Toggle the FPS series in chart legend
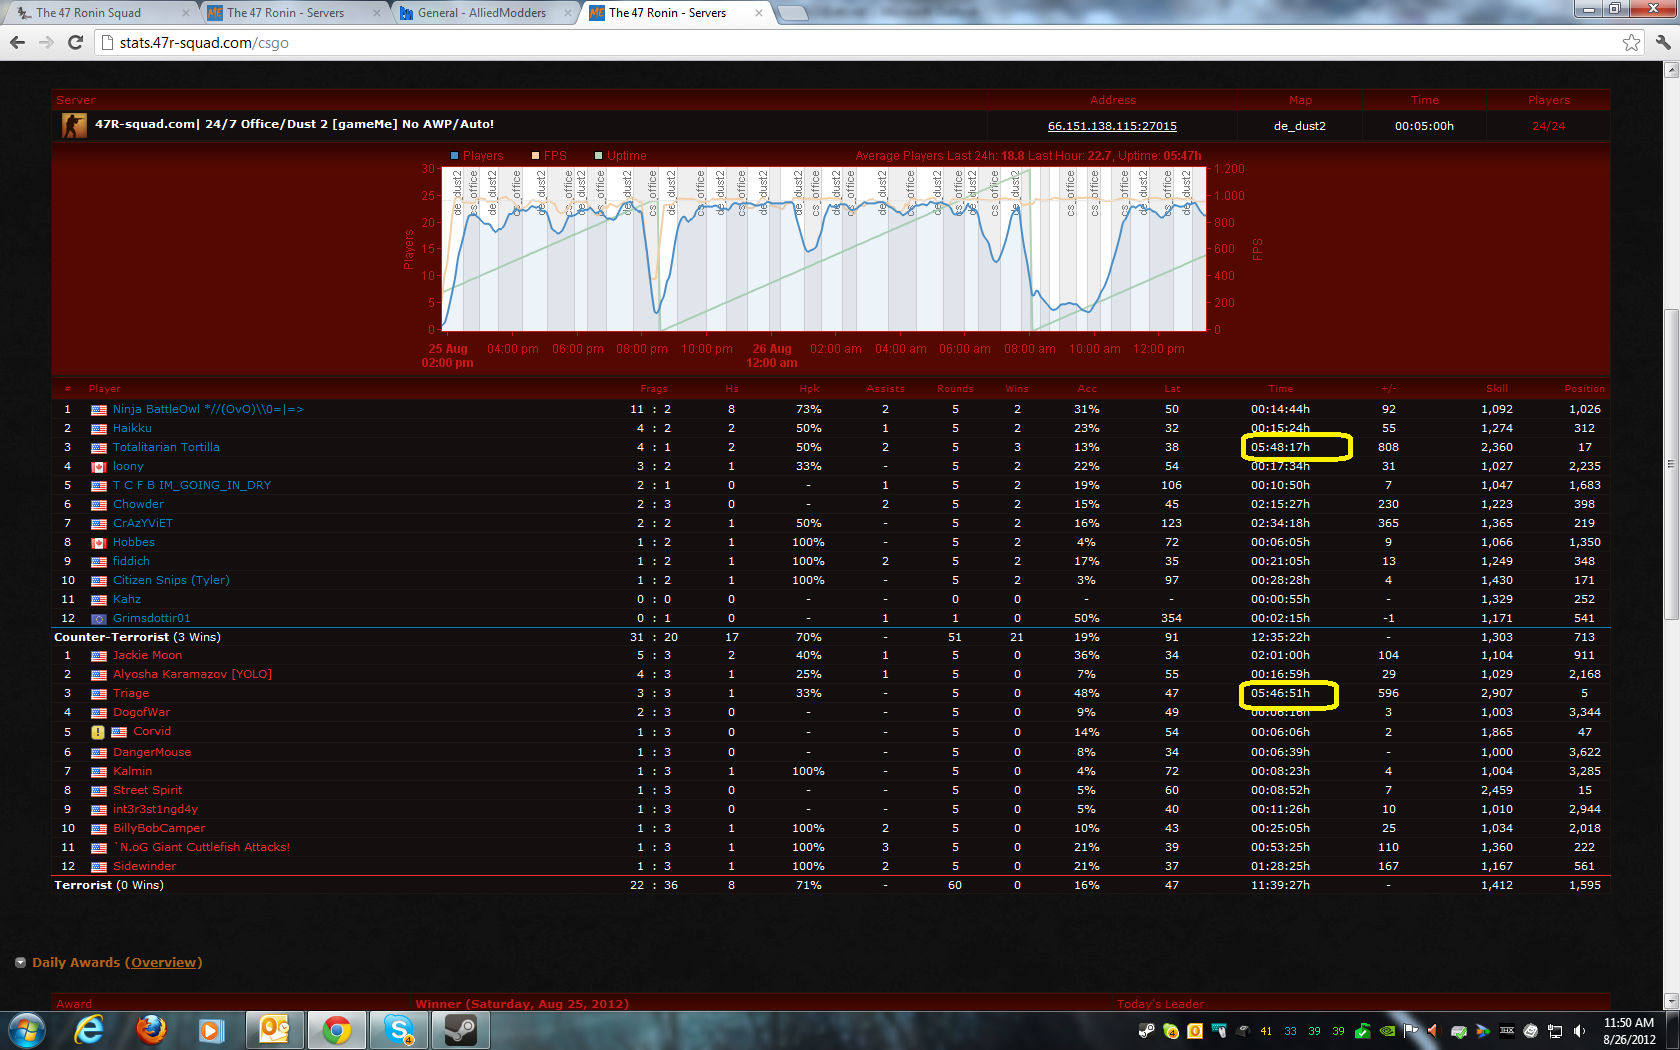Viewport: 1680px width, 1050px height. pyautogui.click(x=549, y=156)
